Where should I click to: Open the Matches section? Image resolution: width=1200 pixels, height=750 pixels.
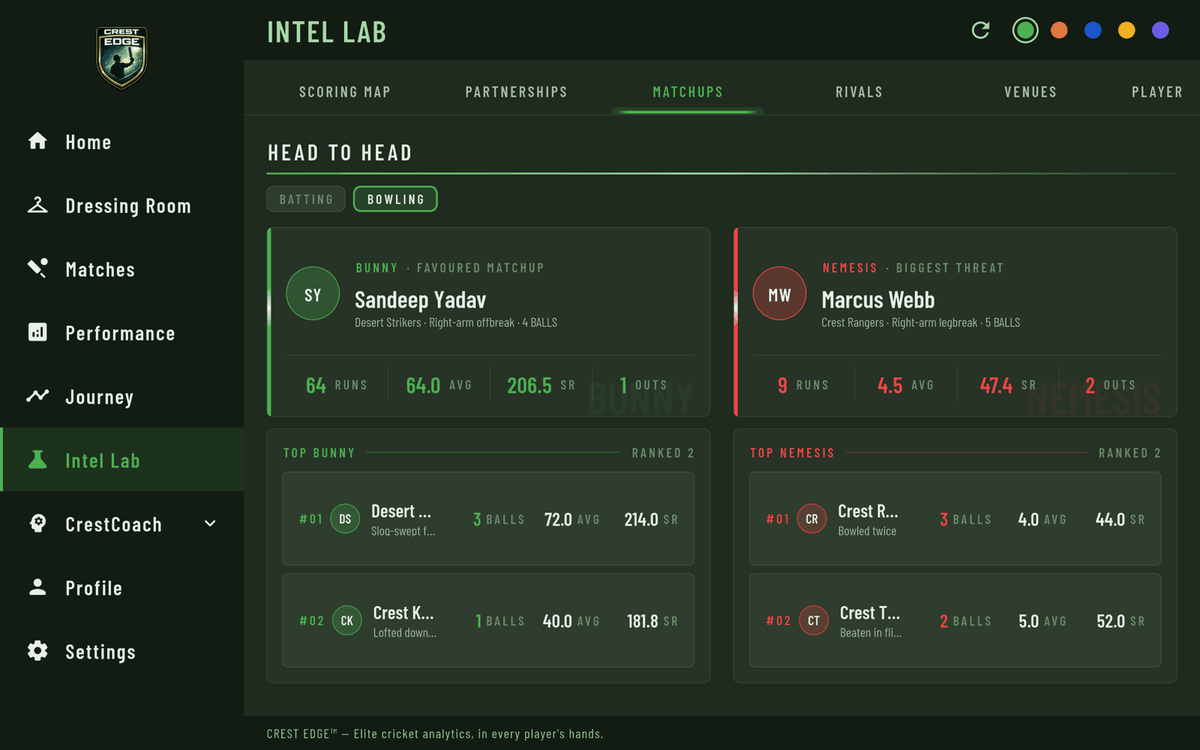121,270
